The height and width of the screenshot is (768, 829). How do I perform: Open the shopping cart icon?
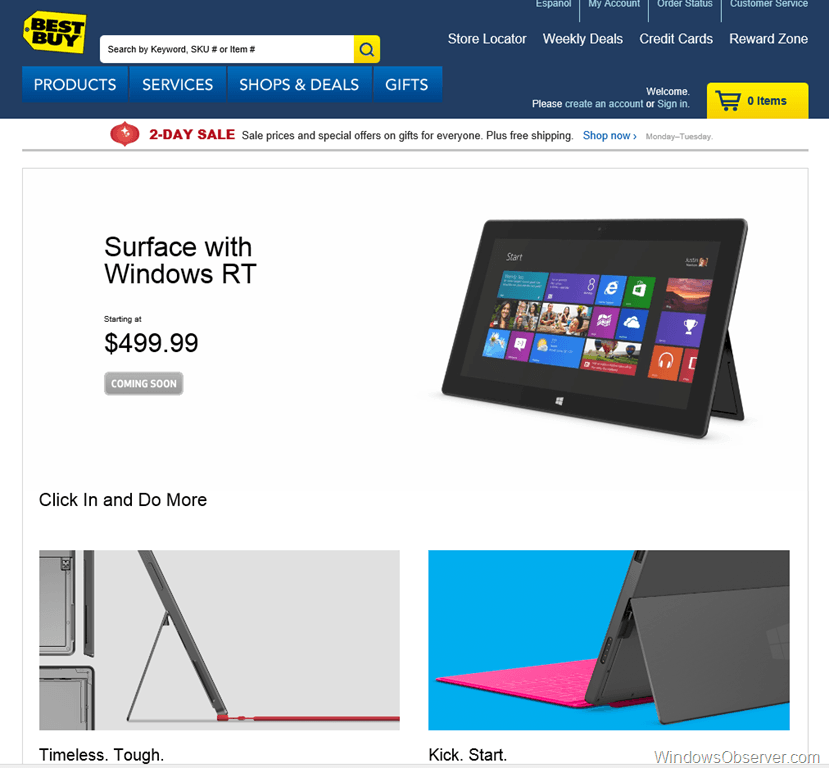click(x=728, y=100)
